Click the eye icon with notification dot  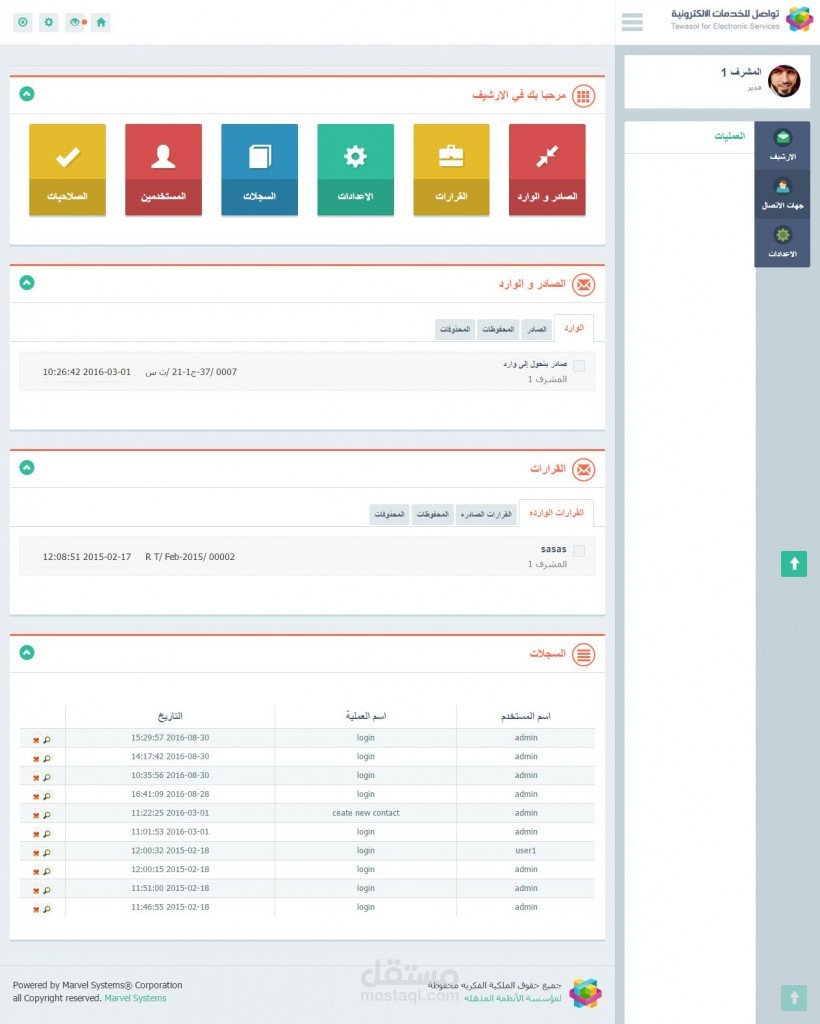[75, 22]
